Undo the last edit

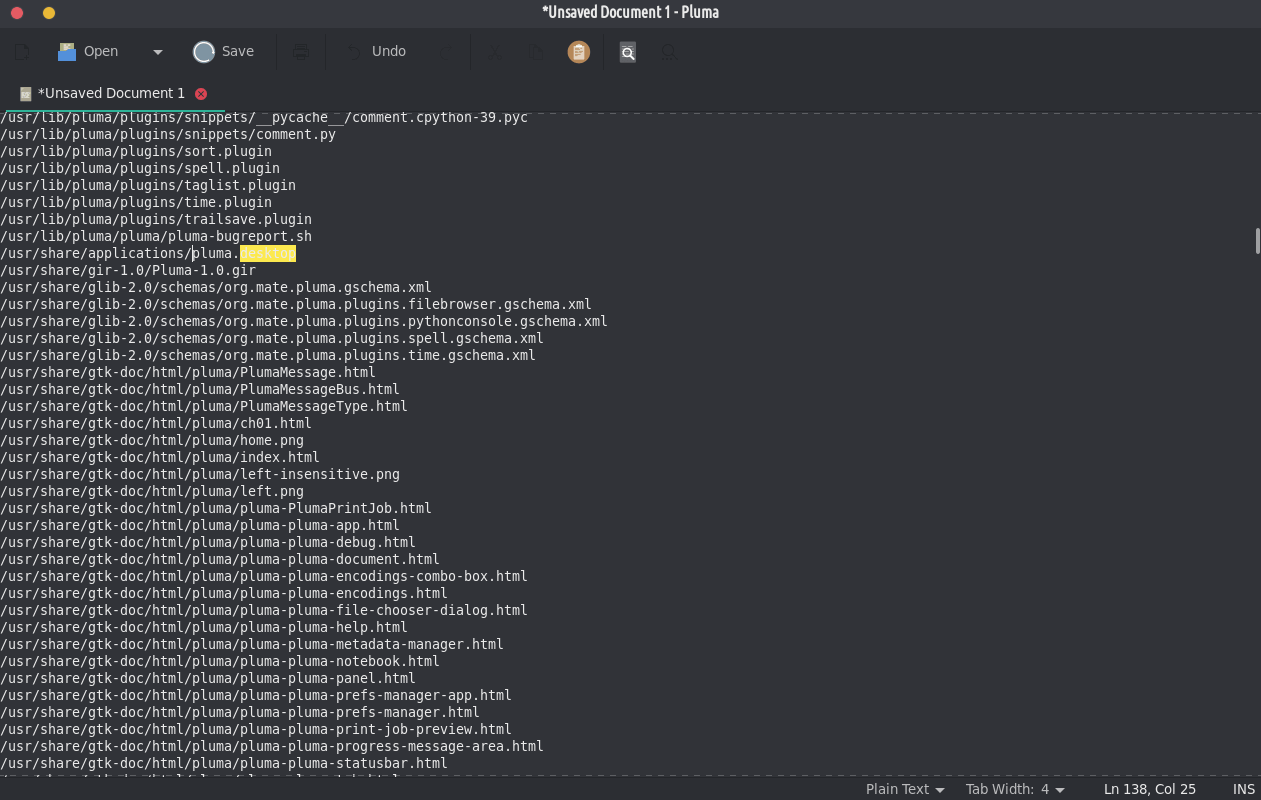click(376, 52)
